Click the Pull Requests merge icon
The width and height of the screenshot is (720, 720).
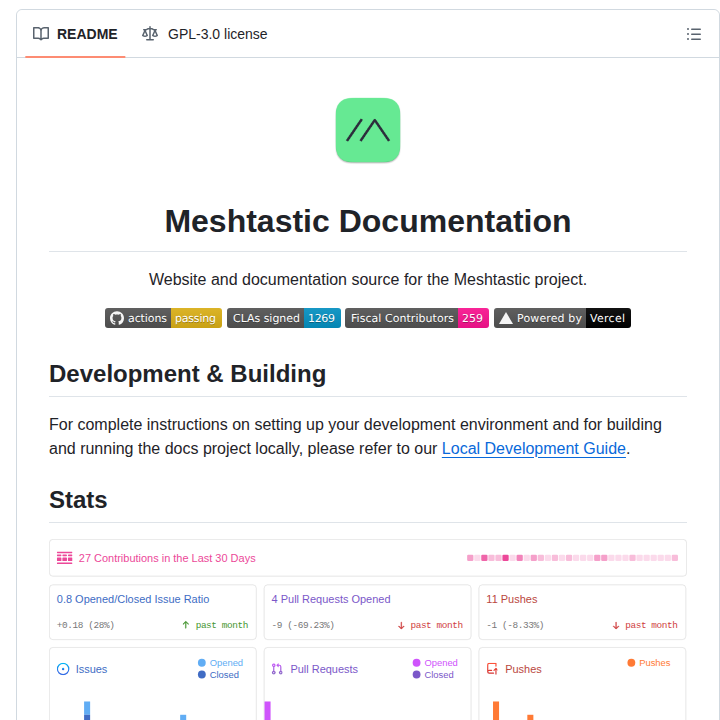(x=277, y=669)
